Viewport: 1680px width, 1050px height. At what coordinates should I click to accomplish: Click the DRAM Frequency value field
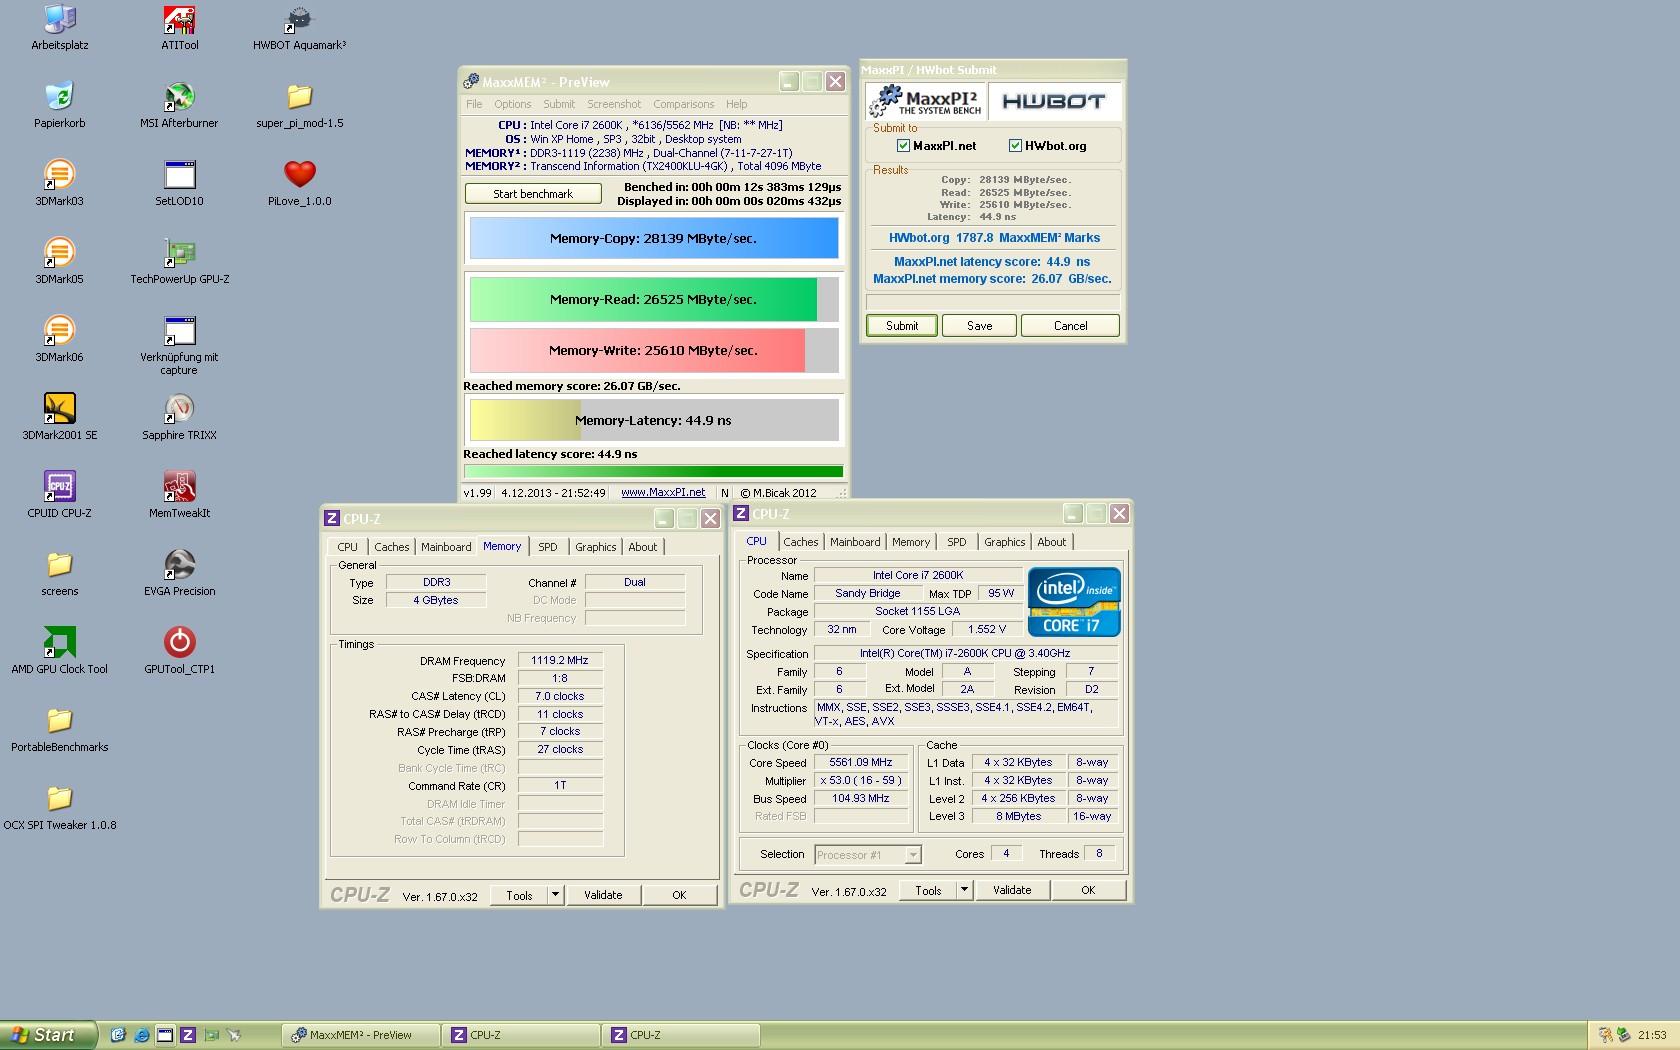tap(560, 661)
